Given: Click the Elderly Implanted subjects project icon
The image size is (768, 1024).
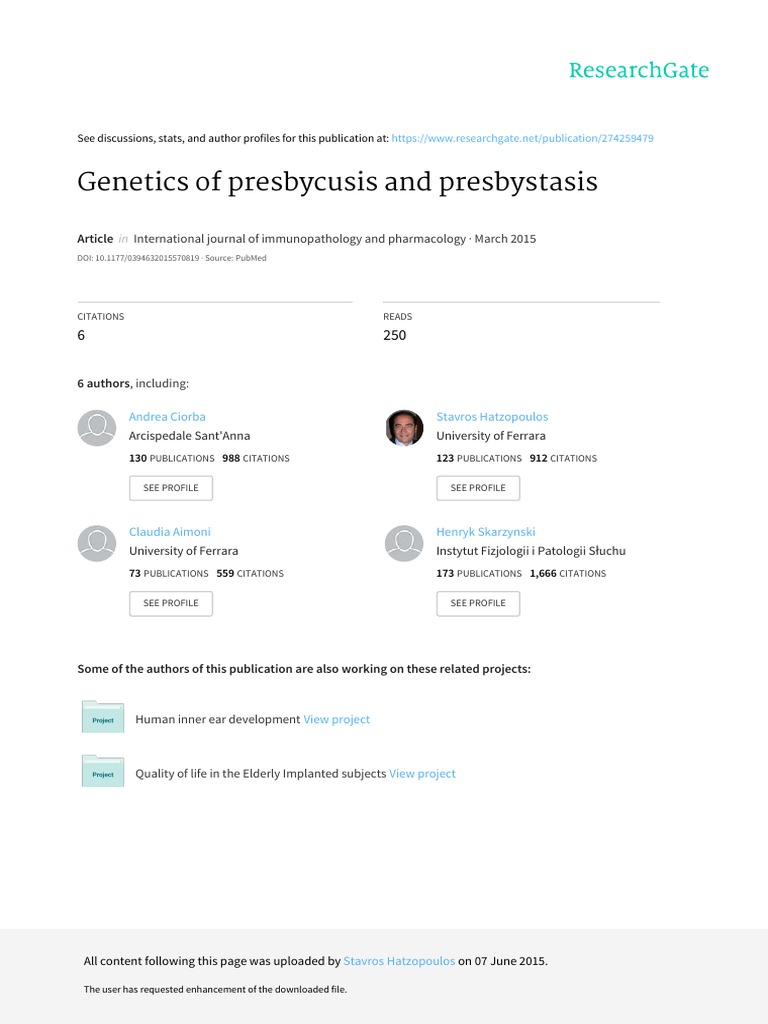Looking at the screenshot, I should pyautogui.click(x=102, y=772).
